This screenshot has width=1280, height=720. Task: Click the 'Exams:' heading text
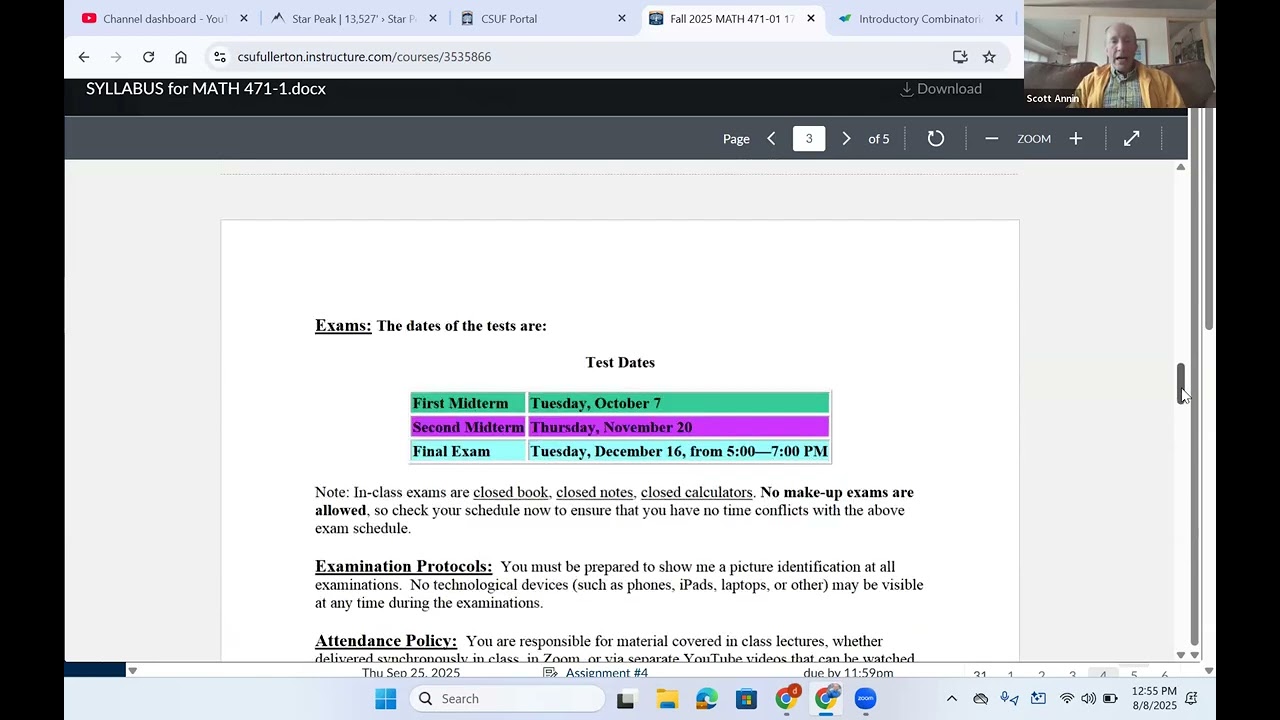click(343, 326)
